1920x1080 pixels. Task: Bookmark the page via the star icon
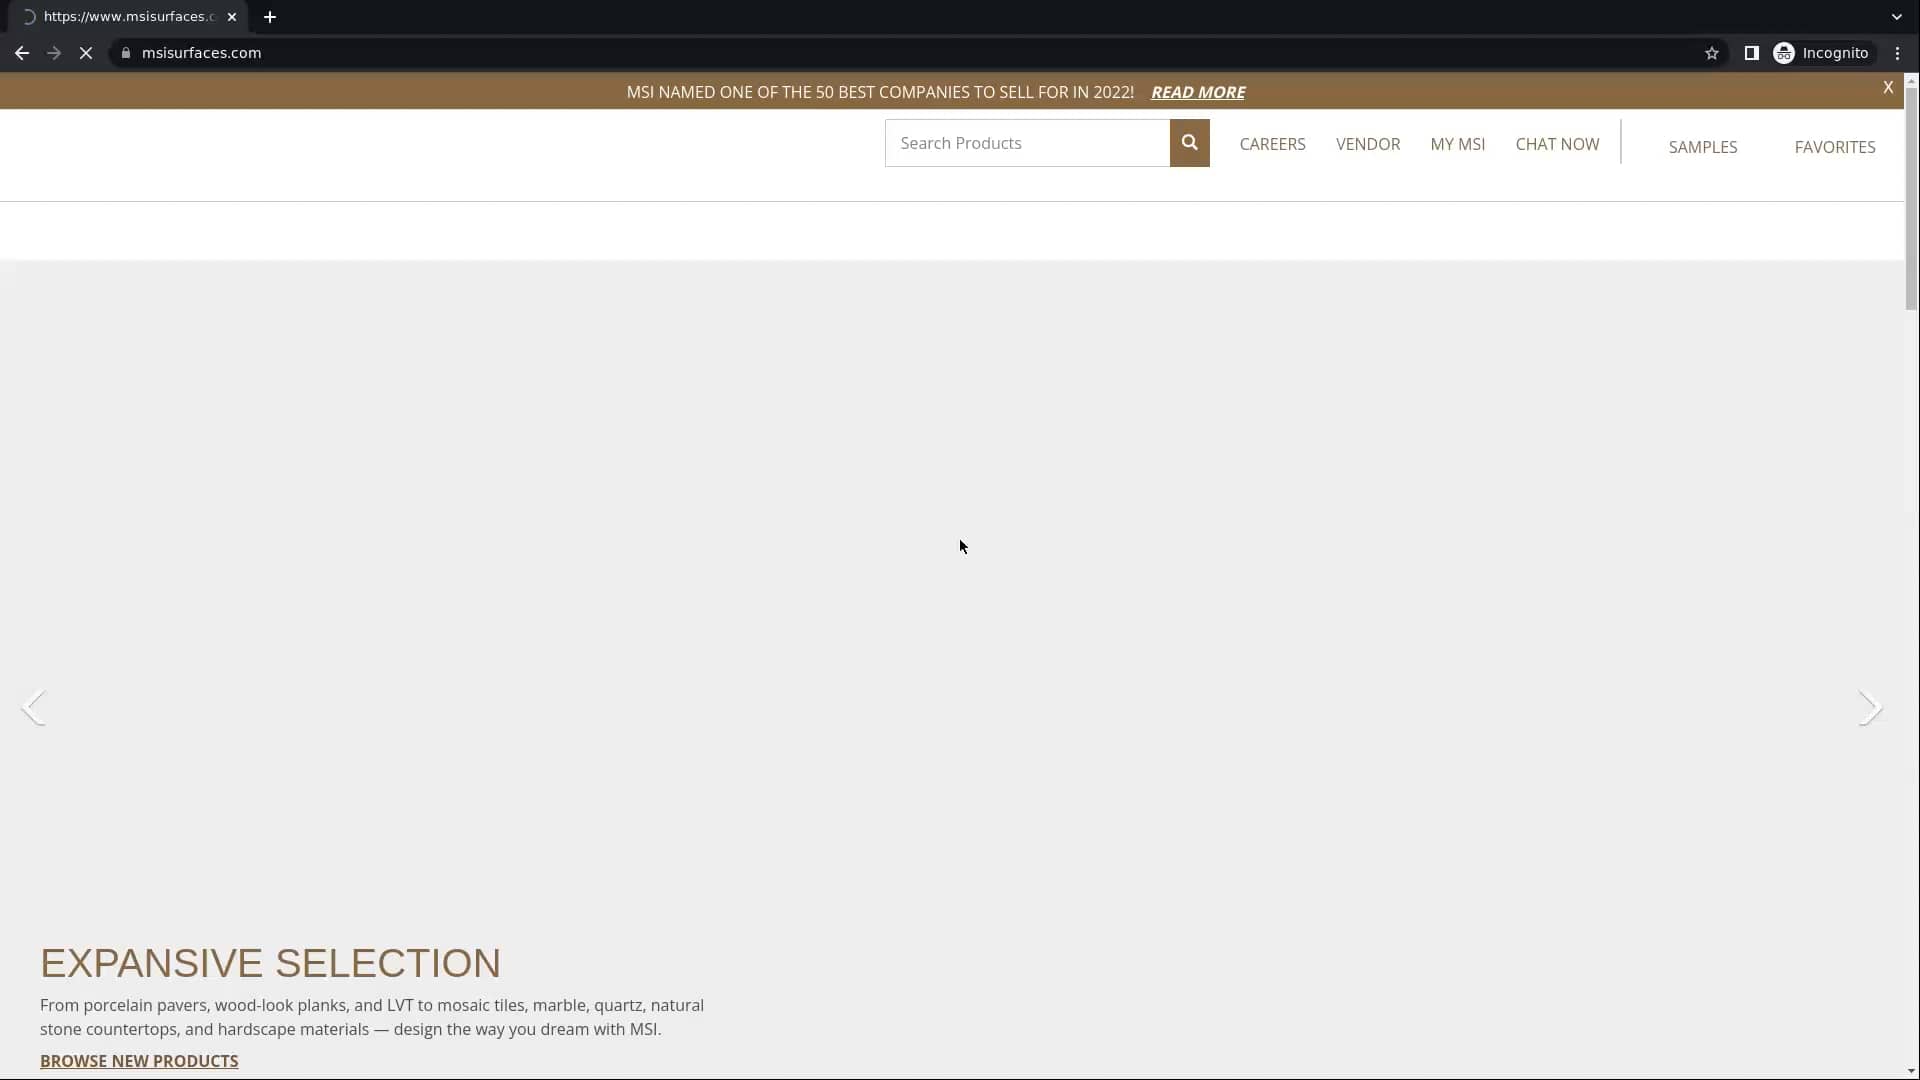[x=1711, y=53]
